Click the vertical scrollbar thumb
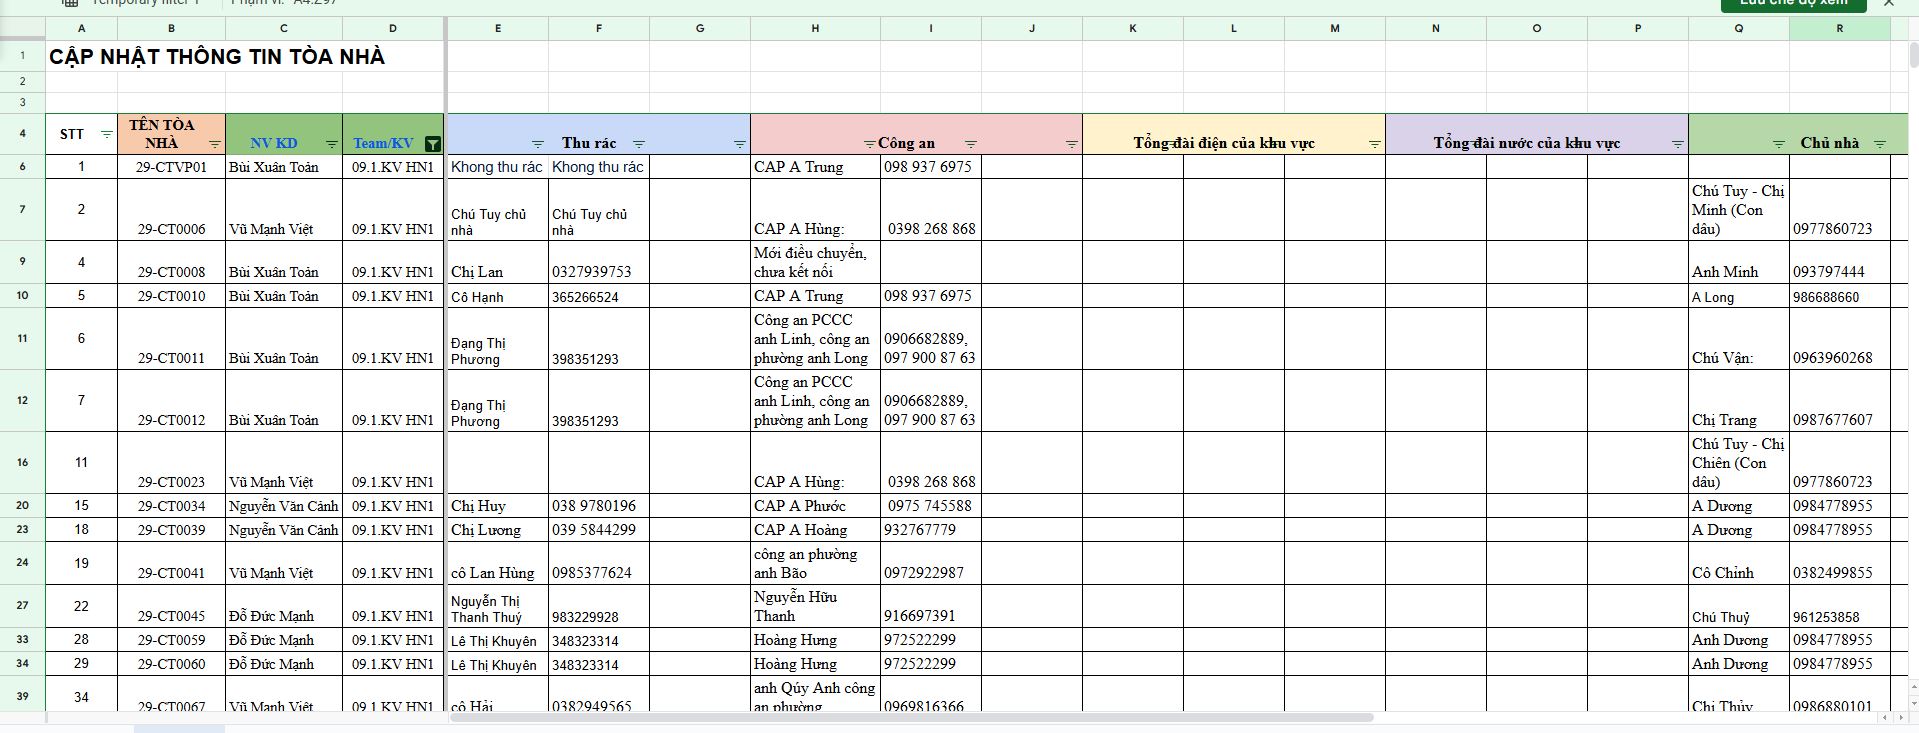This screenshot has width=1919, height=733. pyautogui.click(x=1912, y=55)
